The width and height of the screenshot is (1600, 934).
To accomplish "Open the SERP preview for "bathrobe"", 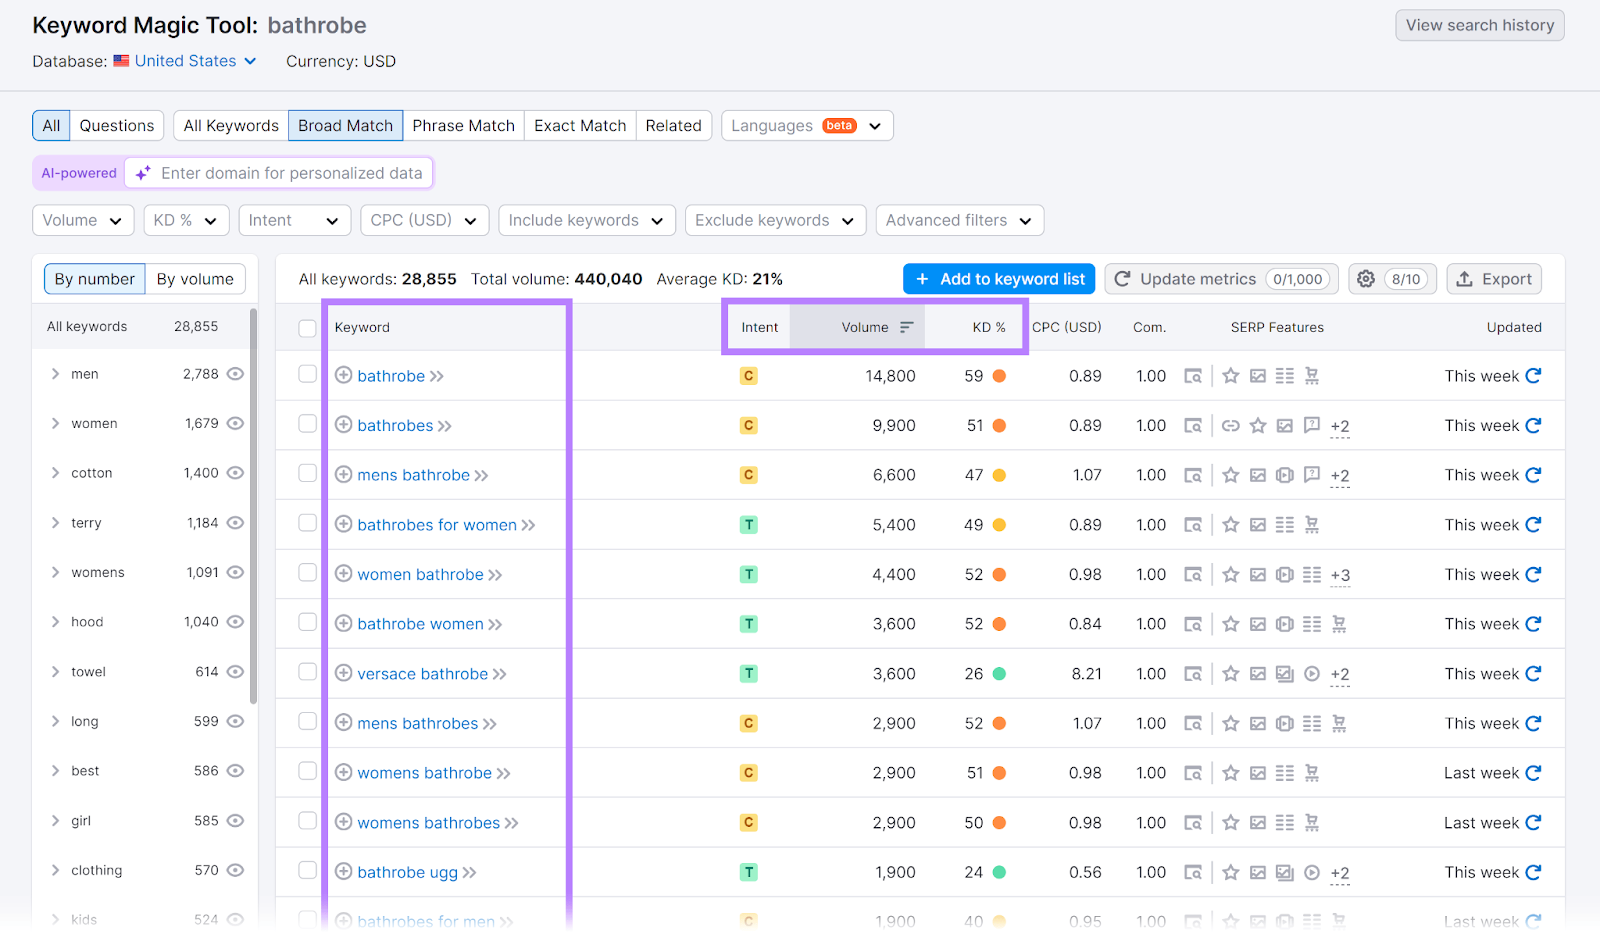I will [x=1192, y=375].
